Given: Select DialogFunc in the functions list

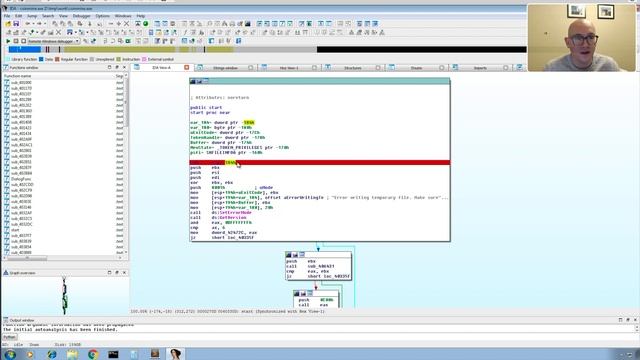Looking at the screenshot, I should (x=21, y=179).
